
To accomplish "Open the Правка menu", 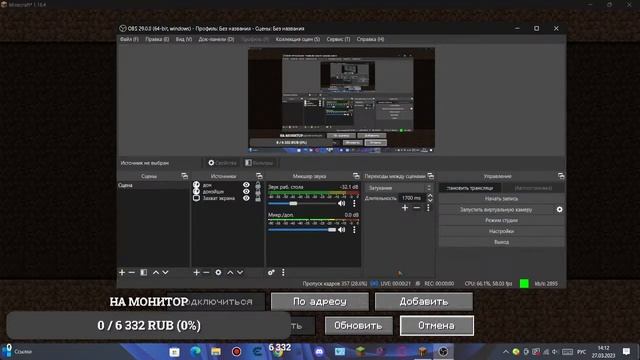I will pos(157,39).
